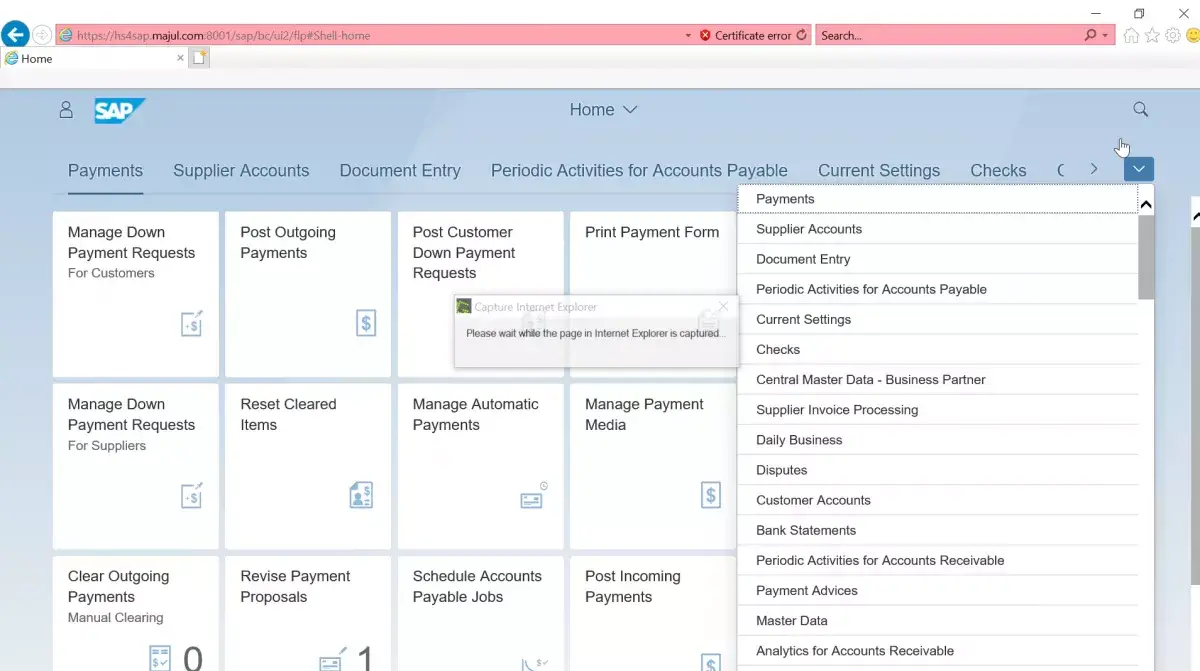The width and height of the screenshot is (1200, 671).
Task: Open Post Customer Down Payment Requests tile
Action: pos(480,294)
